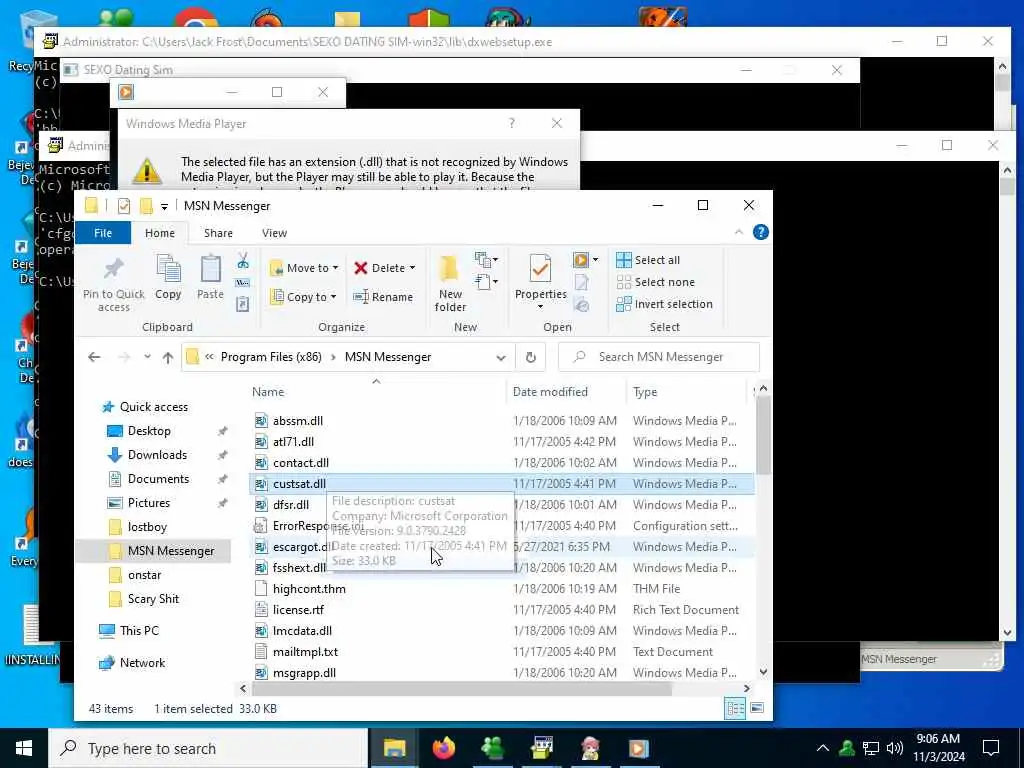This screenshot has height=768, width=1024.
Task: Customize Quick Access Toolbar dropdown arrow
Action: point(165,206)
